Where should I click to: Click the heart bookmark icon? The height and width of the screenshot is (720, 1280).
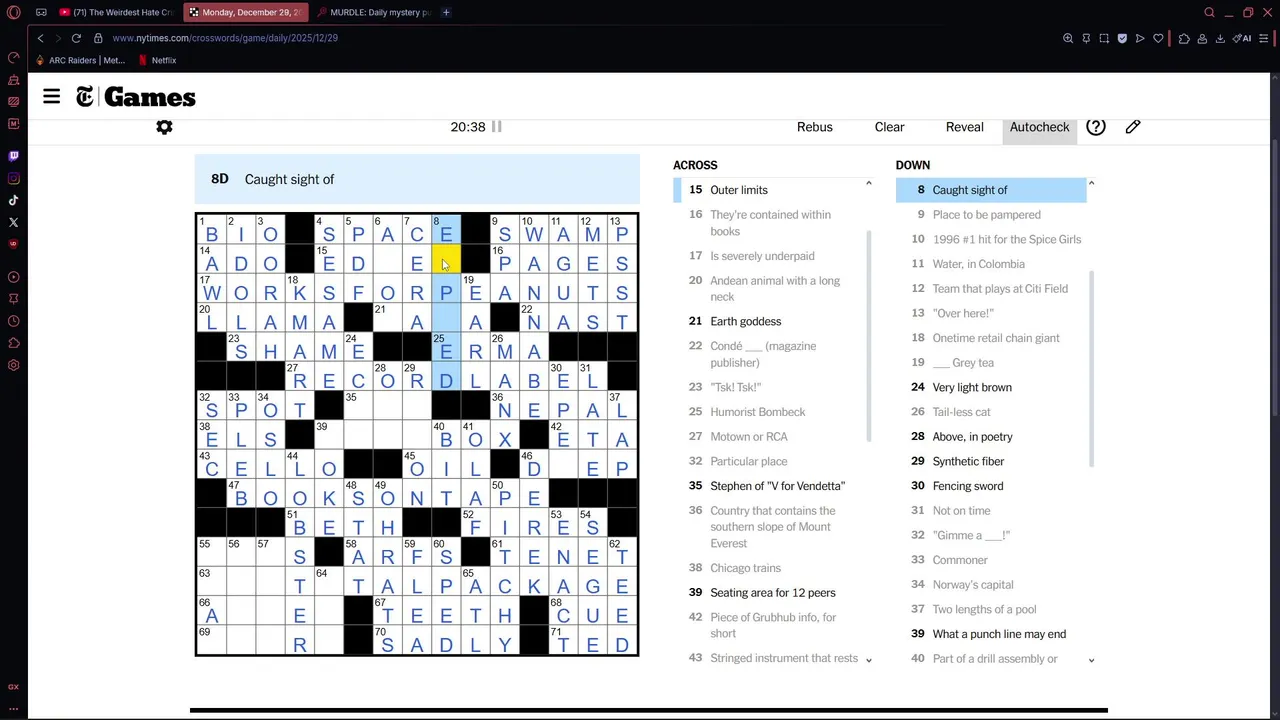(1158, 38)
